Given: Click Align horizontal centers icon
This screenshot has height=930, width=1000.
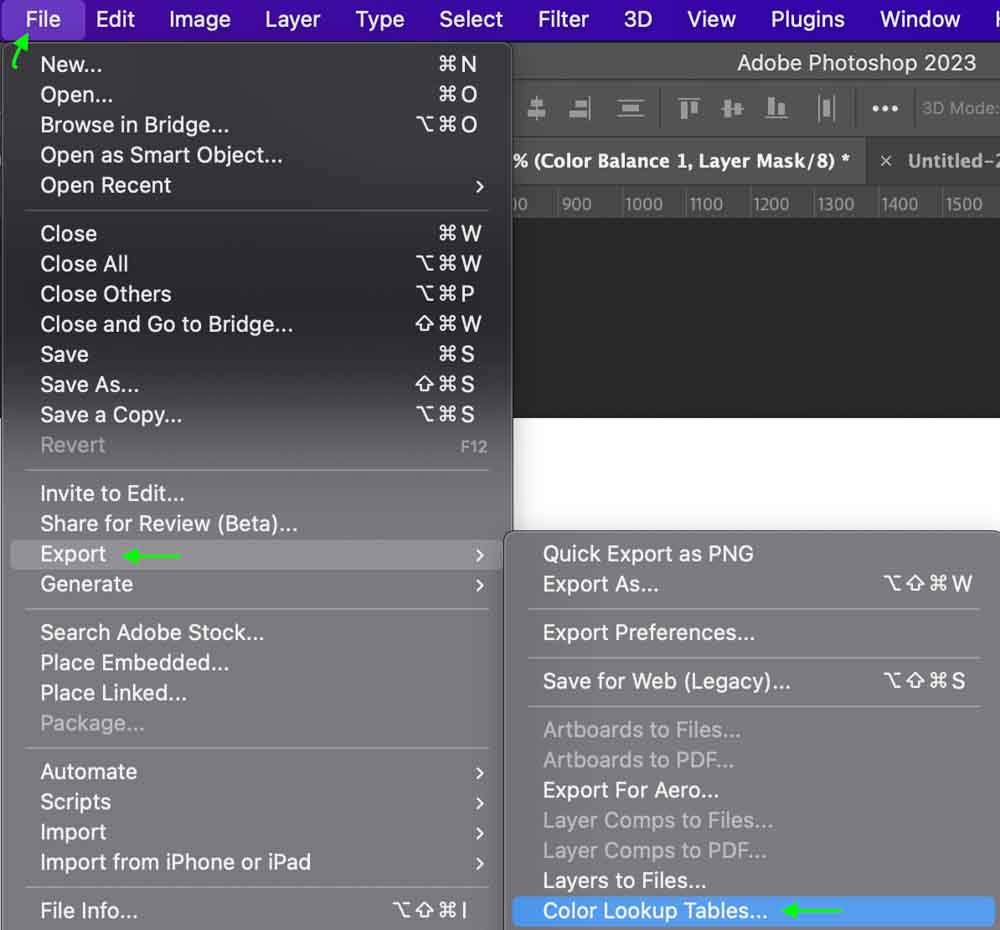Looking at the screenshot, I should click(x=537, y=108).
